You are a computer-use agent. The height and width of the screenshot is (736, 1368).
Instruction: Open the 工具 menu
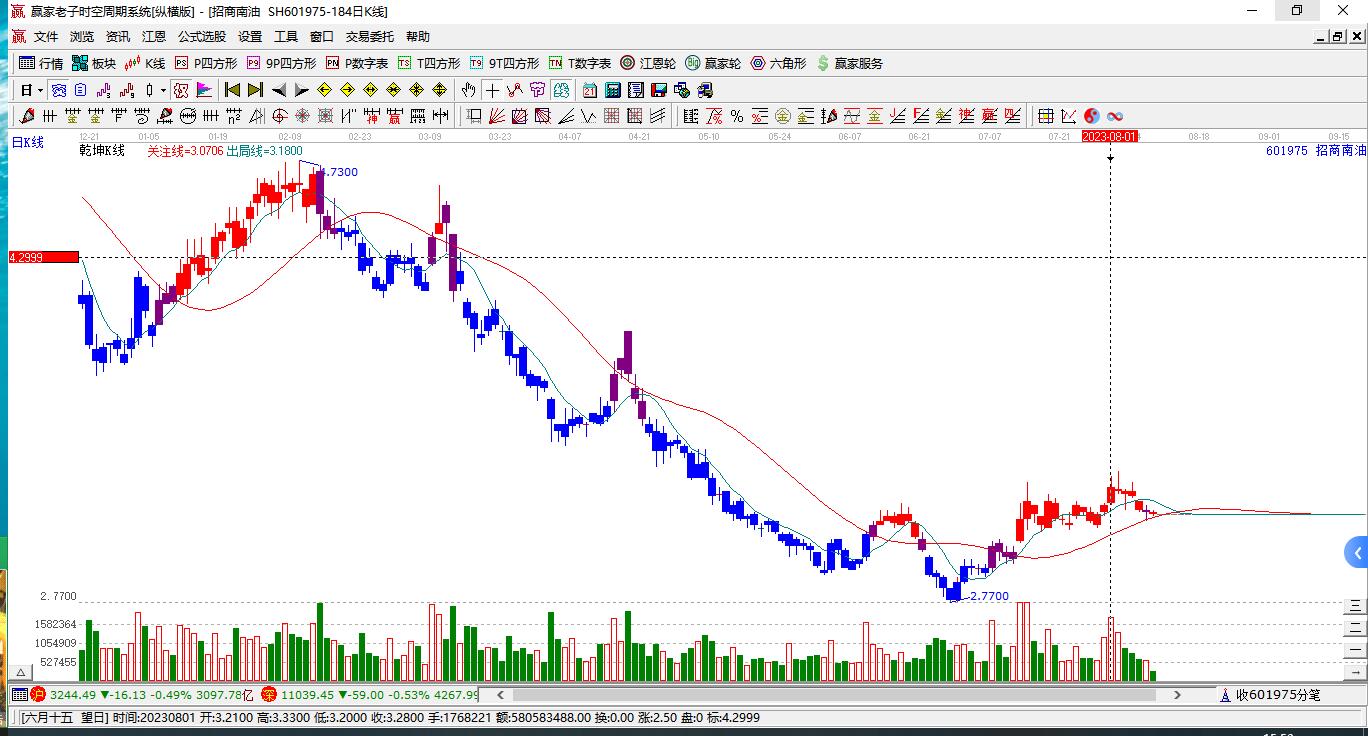(286, 36)
